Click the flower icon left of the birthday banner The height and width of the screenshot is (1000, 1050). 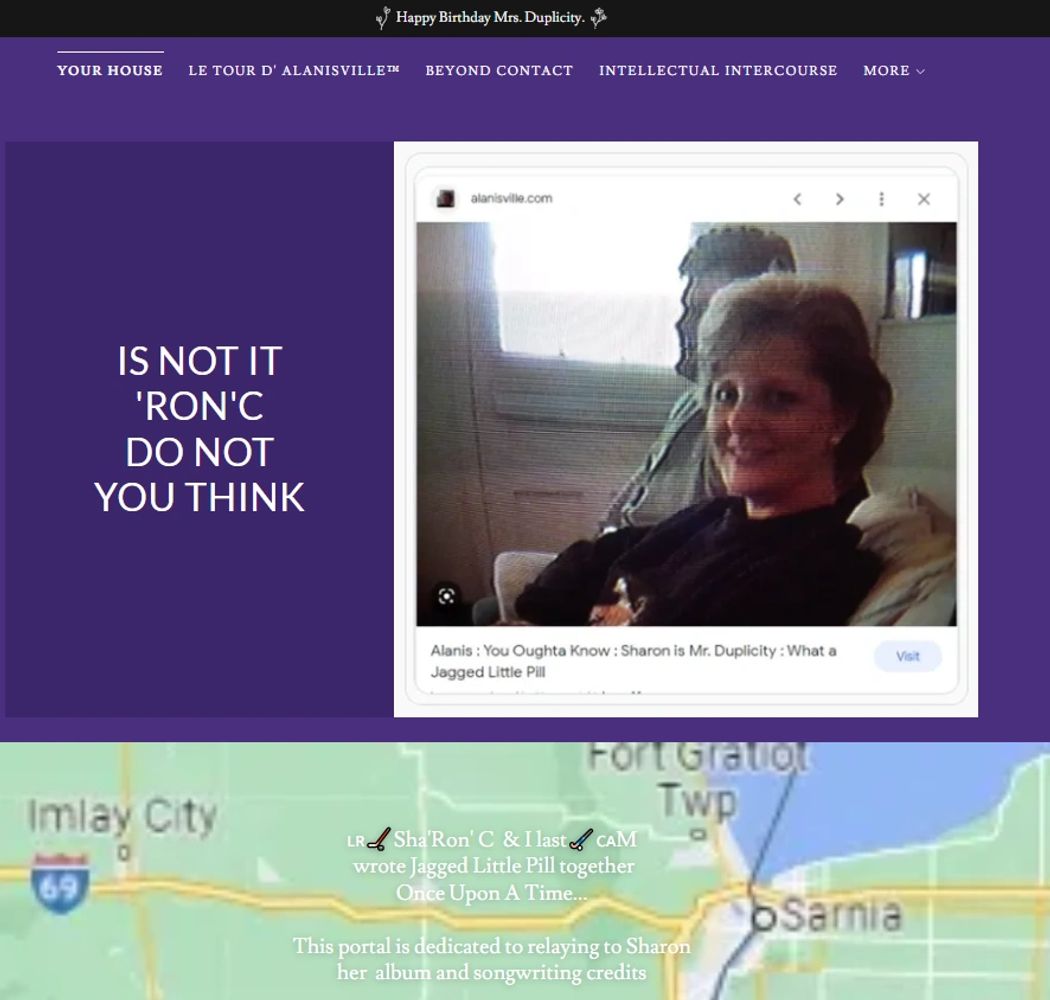point(383,17)
